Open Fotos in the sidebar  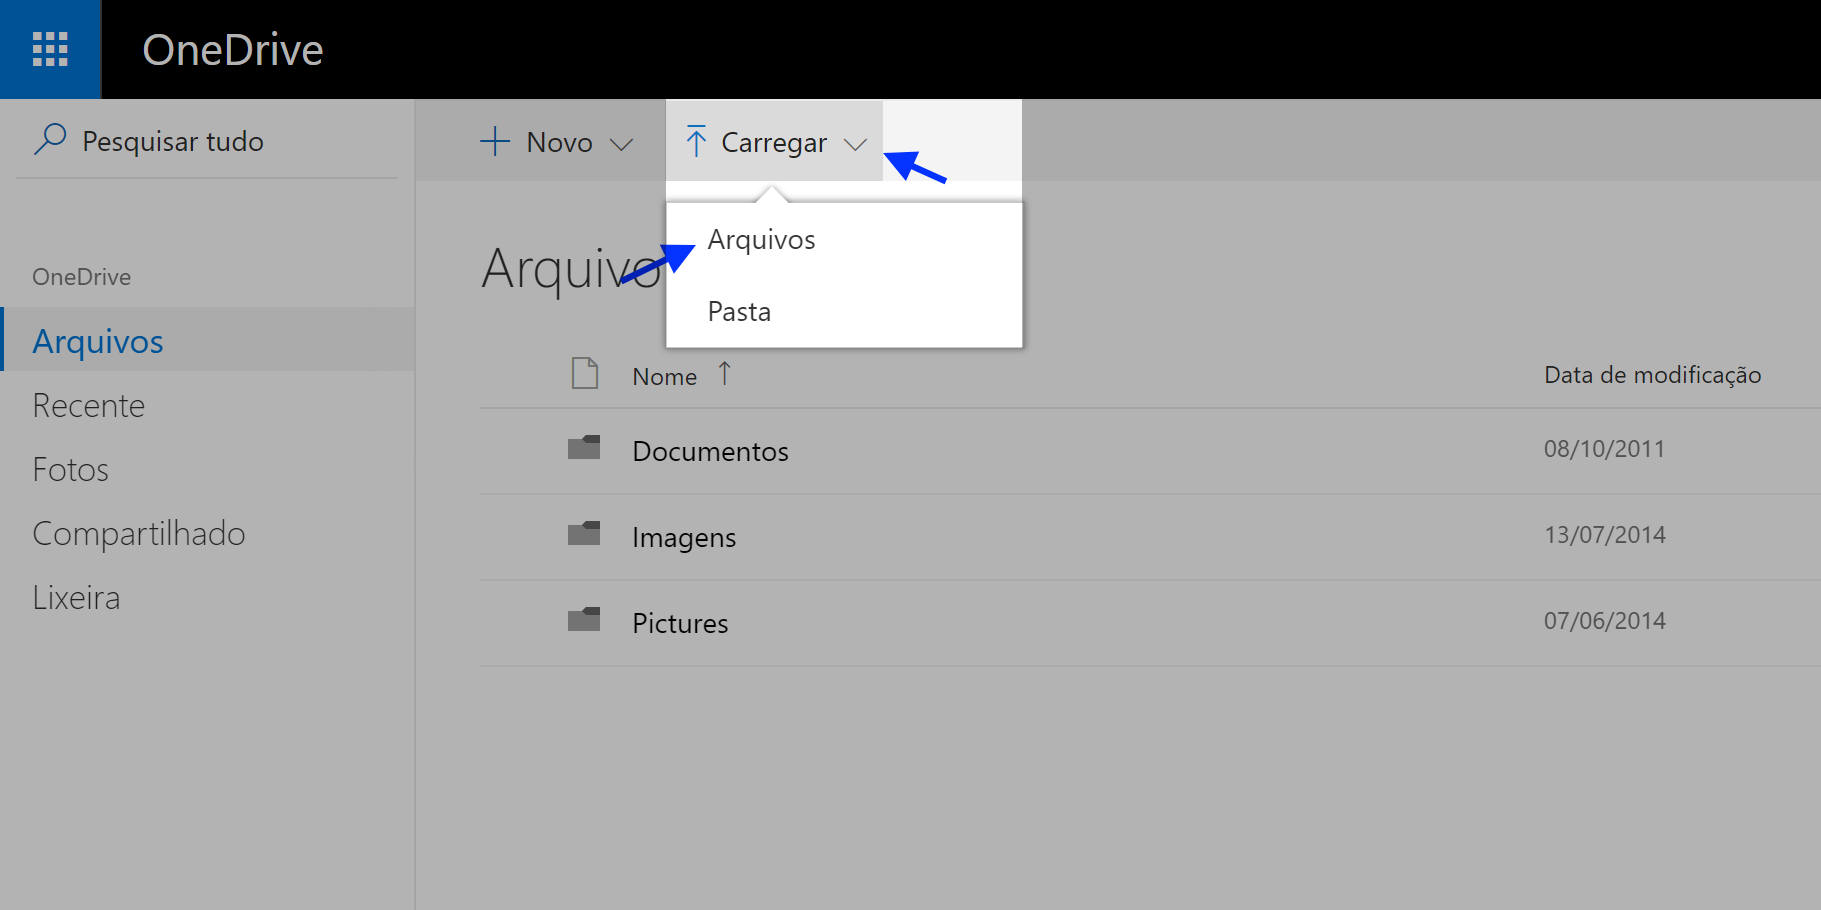pos(207,469)
